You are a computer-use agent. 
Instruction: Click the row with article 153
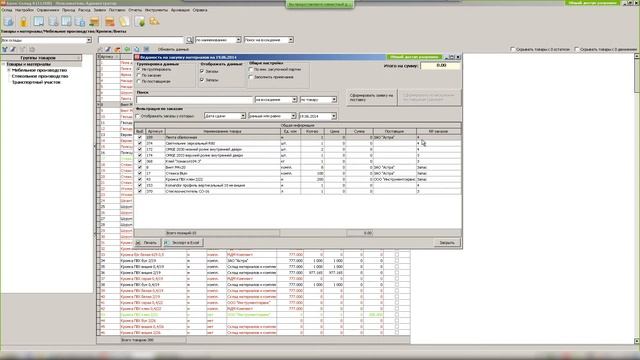[298, 185]
